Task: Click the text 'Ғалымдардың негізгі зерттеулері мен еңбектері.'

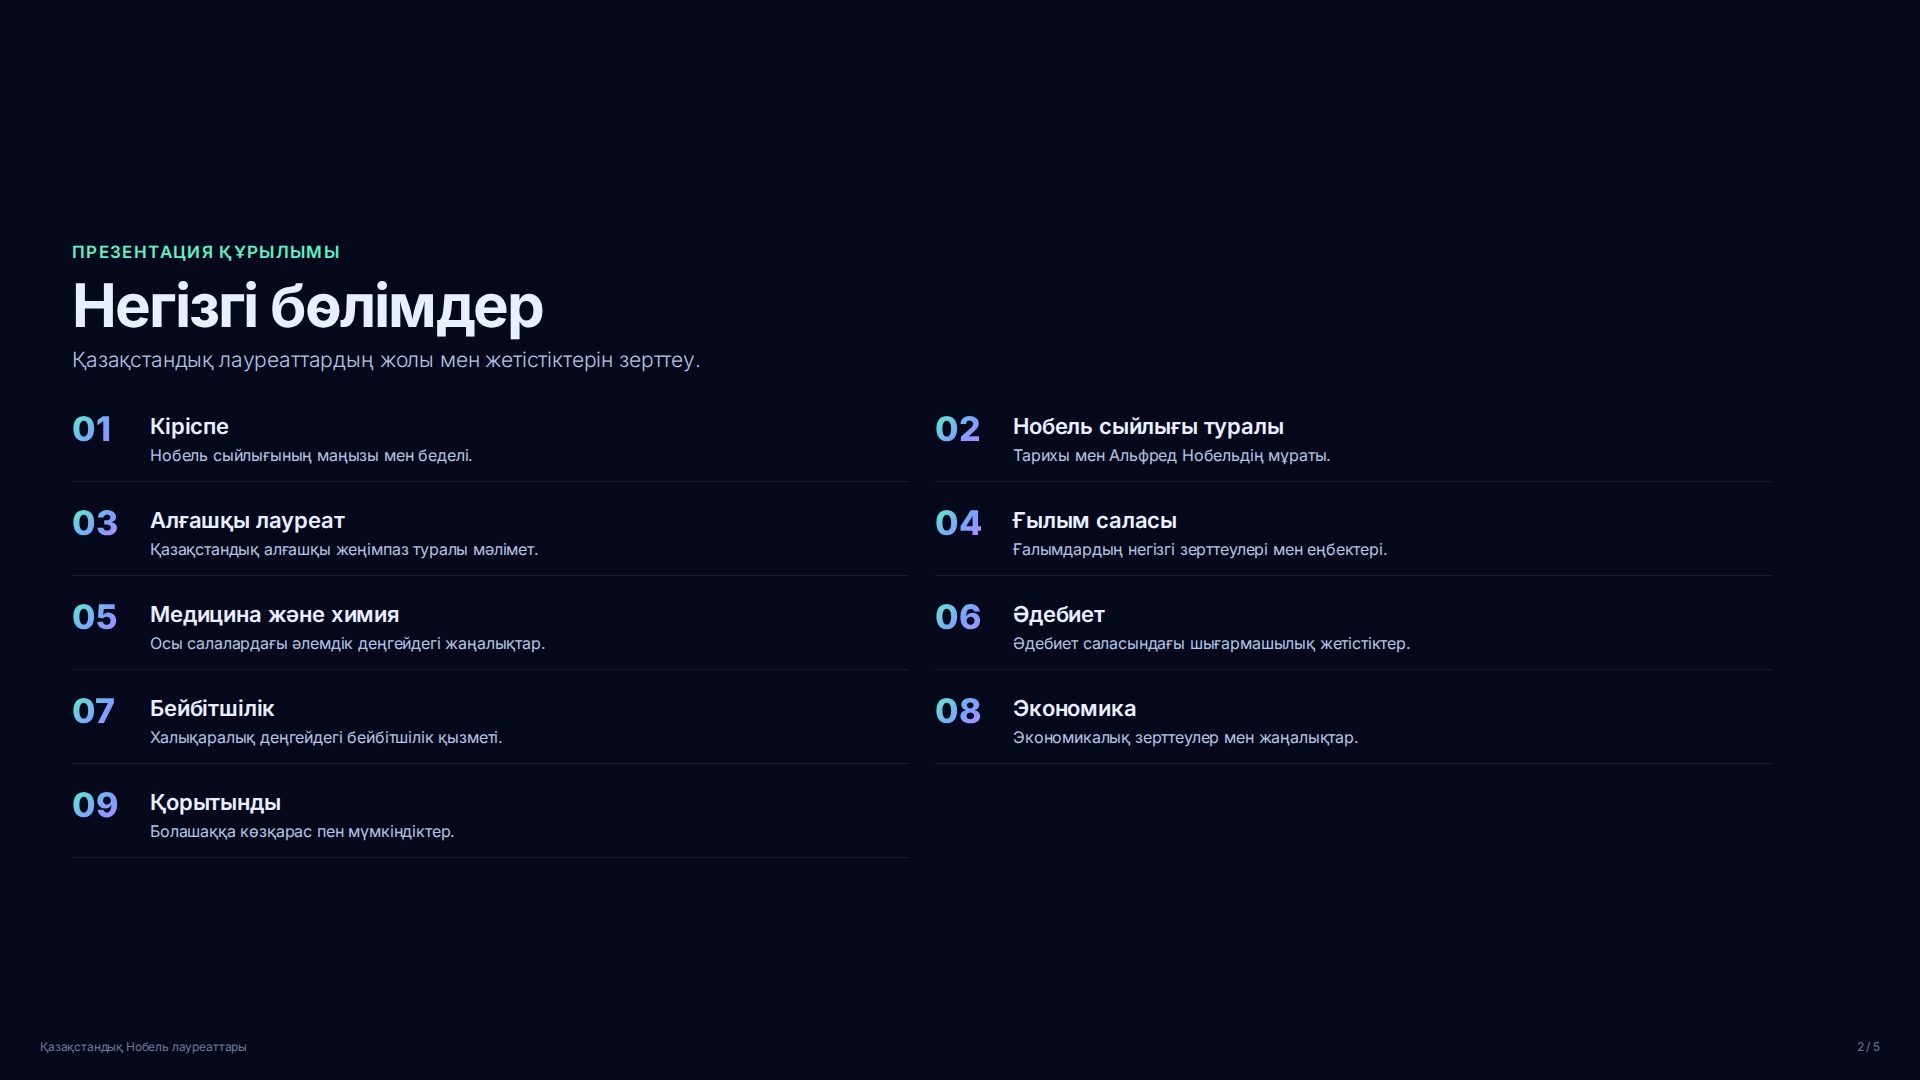Action: point(1200,550)
